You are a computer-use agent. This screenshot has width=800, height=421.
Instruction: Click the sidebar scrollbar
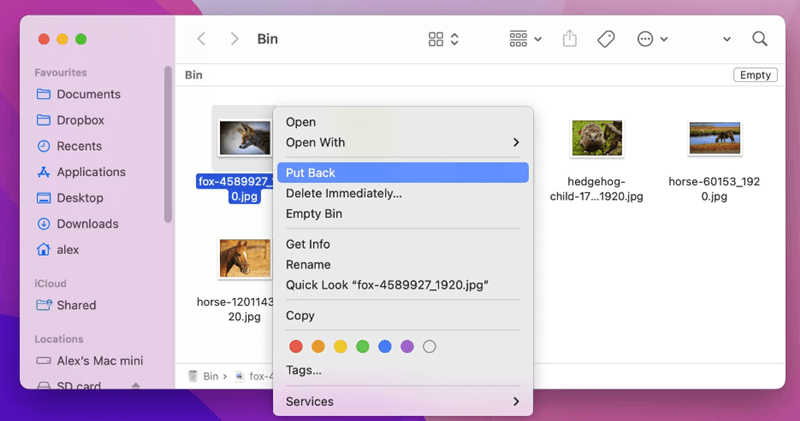(168, 144)
